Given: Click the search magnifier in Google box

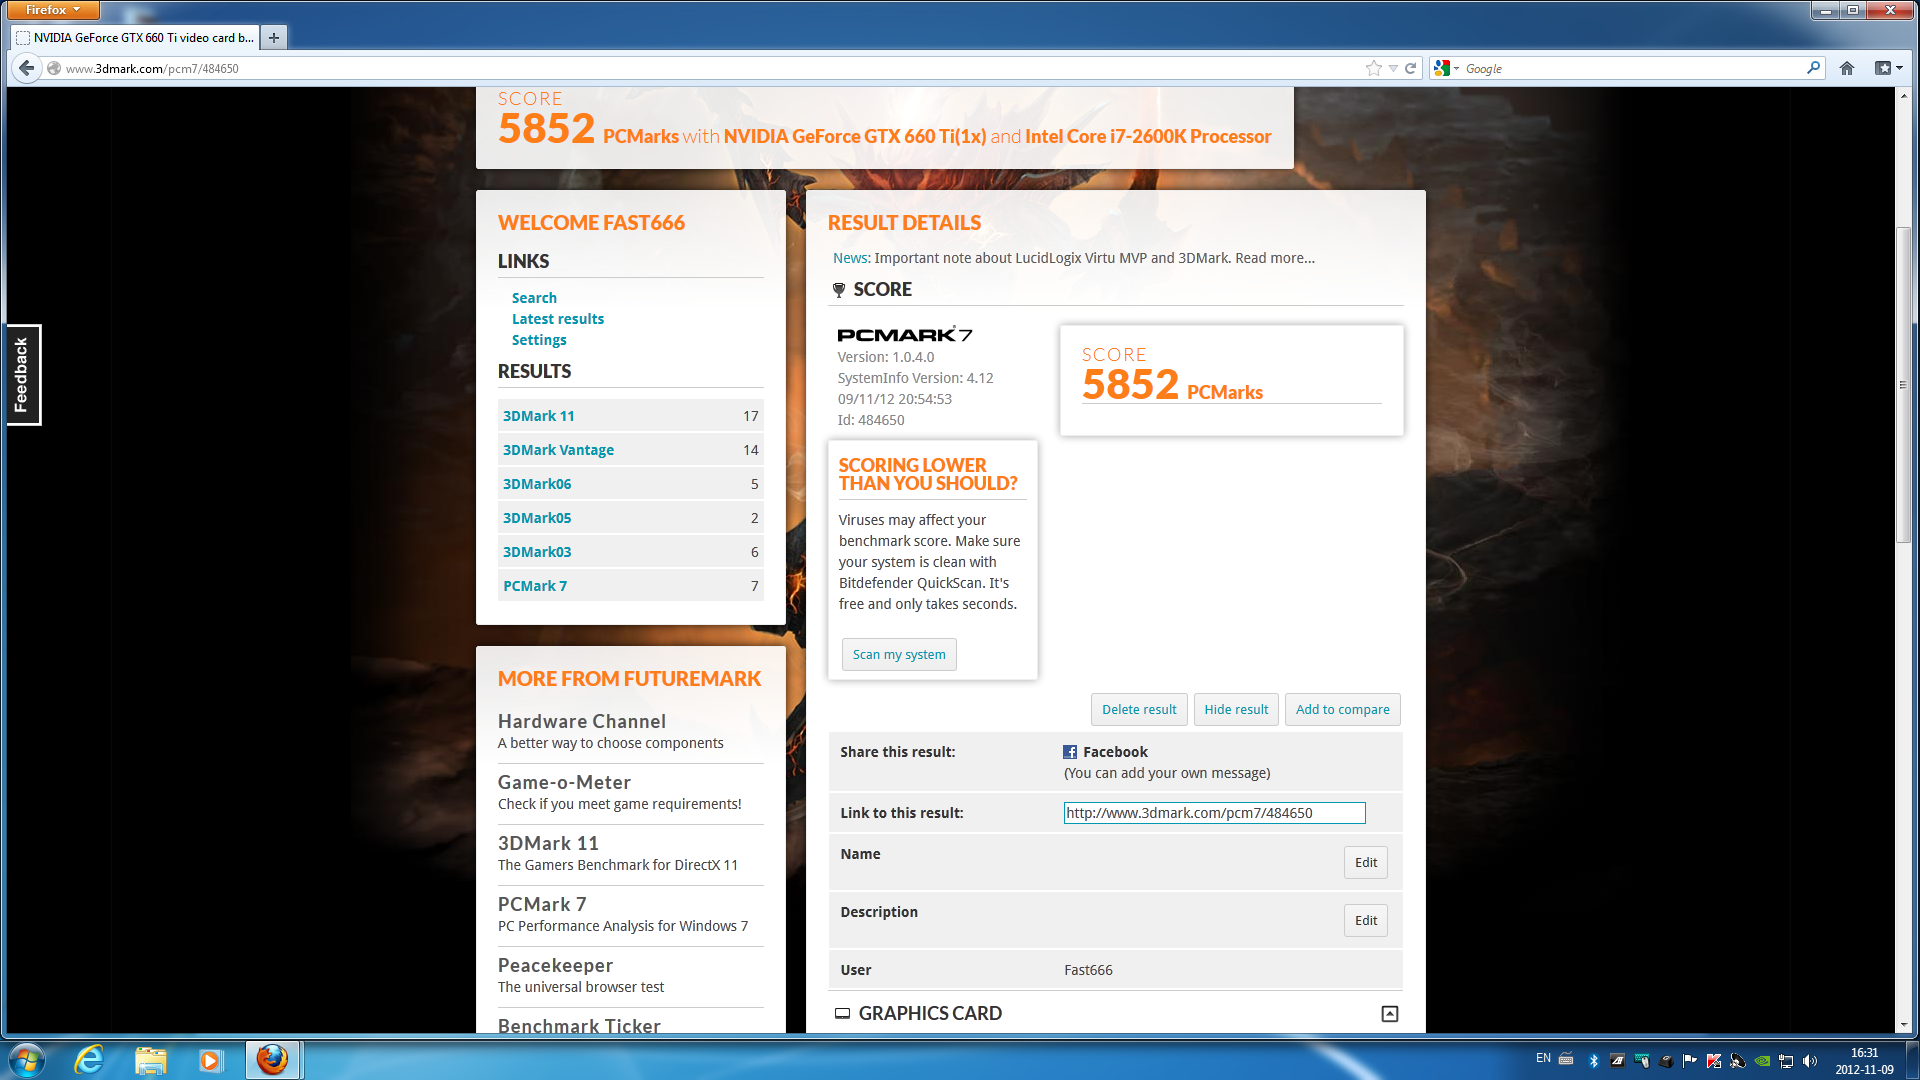Looking at the screenshot, I should coord(1813,68).
